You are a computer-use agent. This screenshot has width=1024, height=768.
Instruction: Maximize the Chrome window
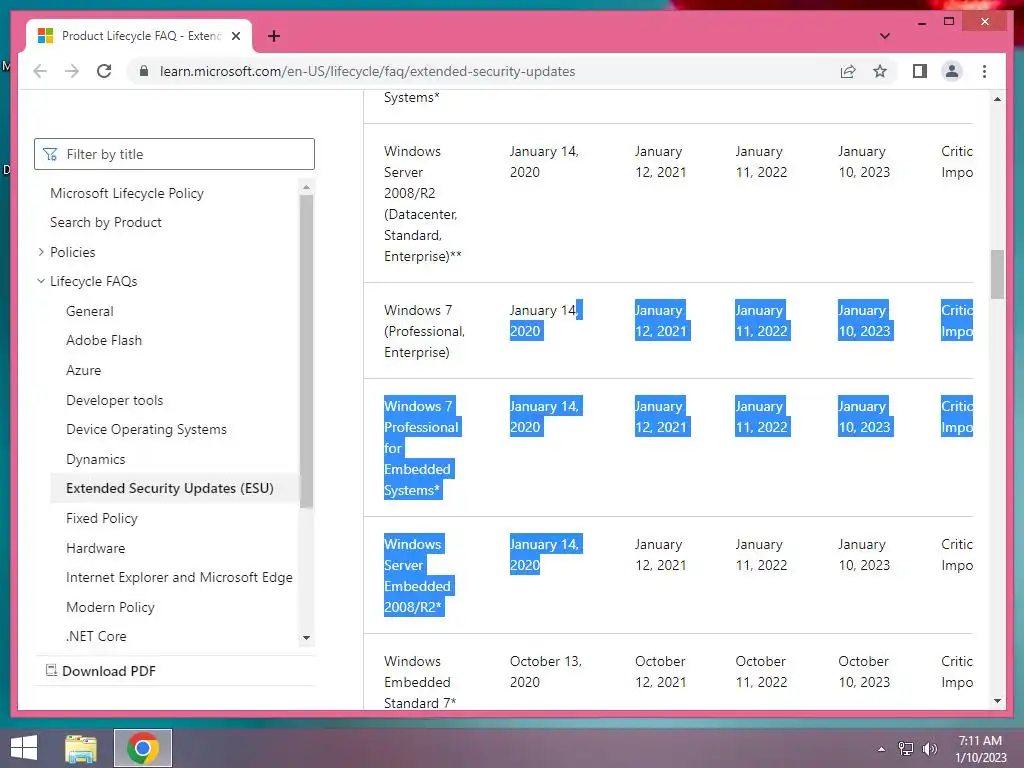[x=949, y=22]
